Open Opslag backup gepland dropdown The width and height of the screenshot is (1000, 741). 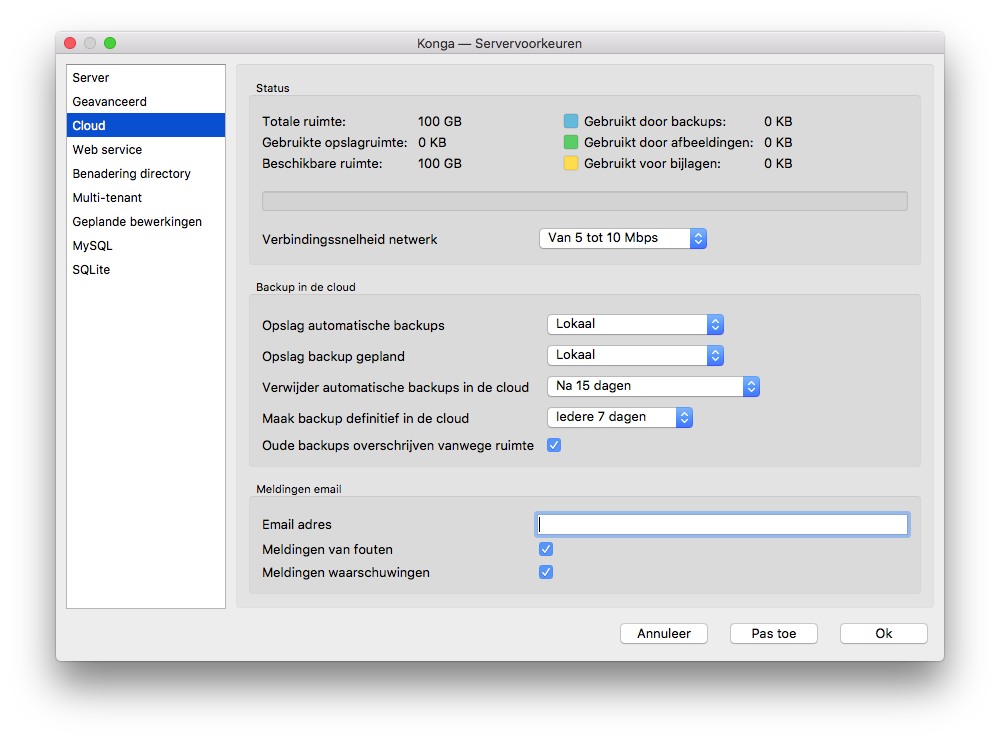click(x=635, y=355)
